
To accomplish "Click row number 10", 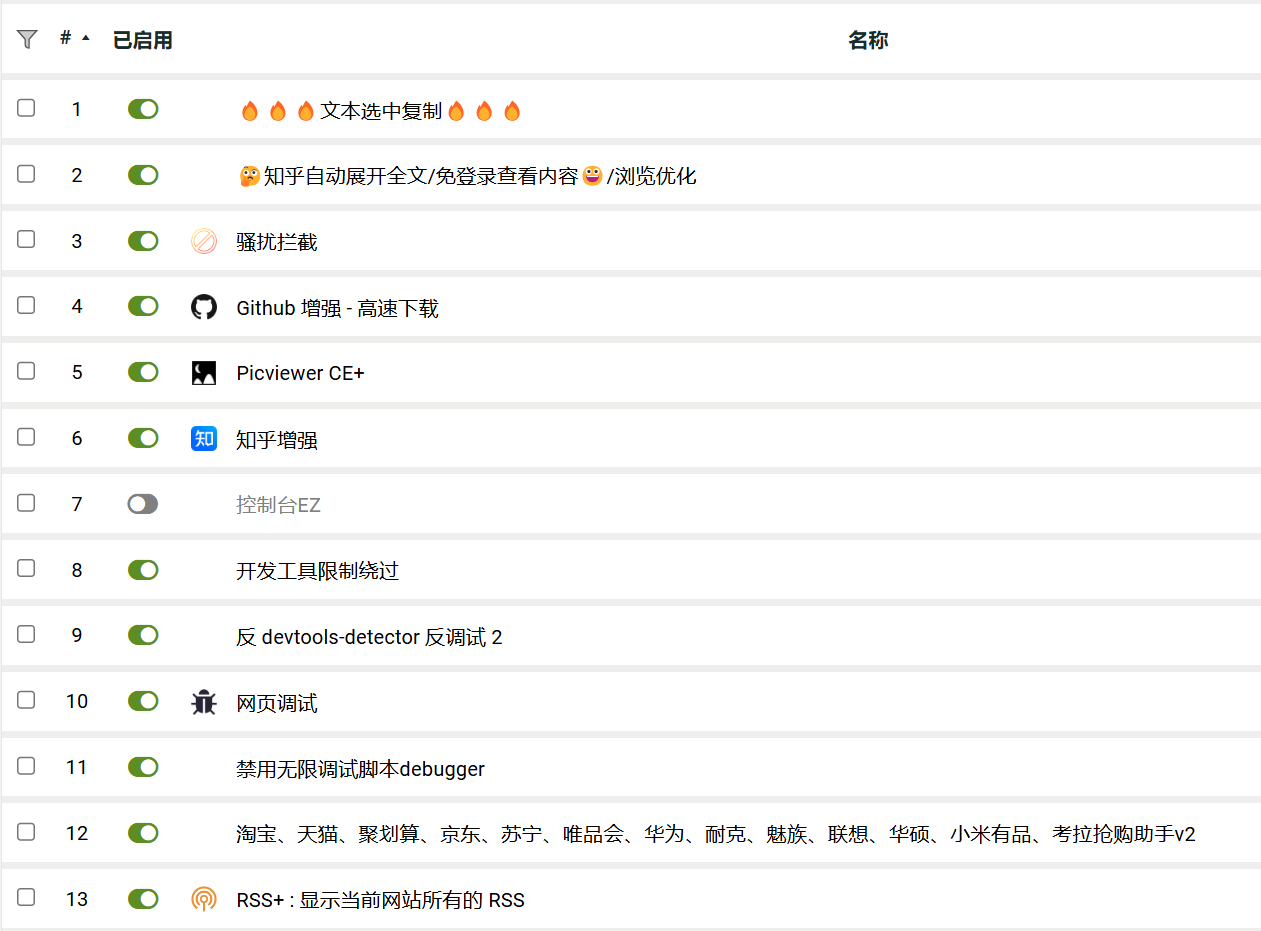I will tap(77, 701).
